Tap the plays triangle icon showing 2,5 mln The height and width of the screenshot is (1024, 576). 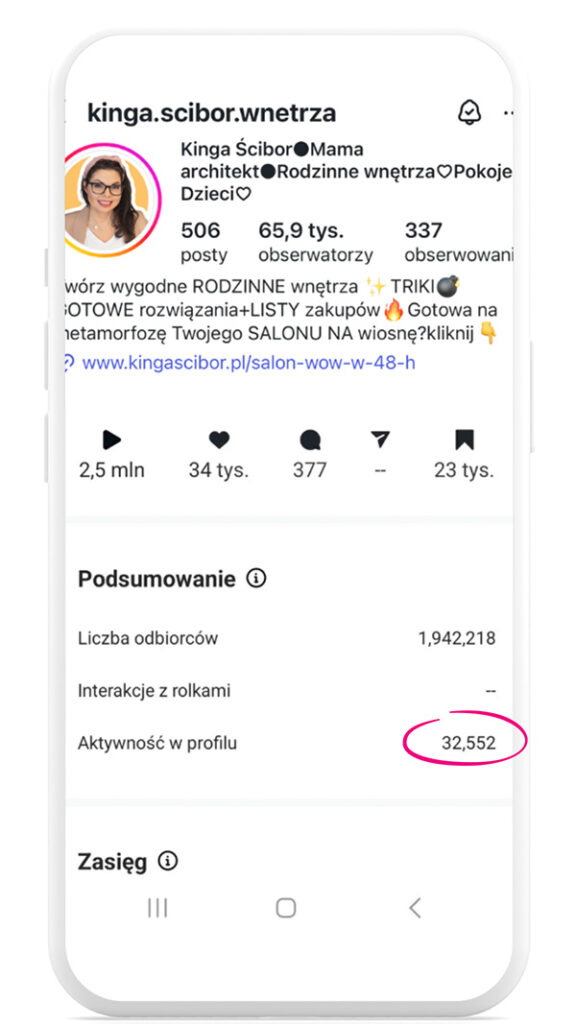point(112,440)
